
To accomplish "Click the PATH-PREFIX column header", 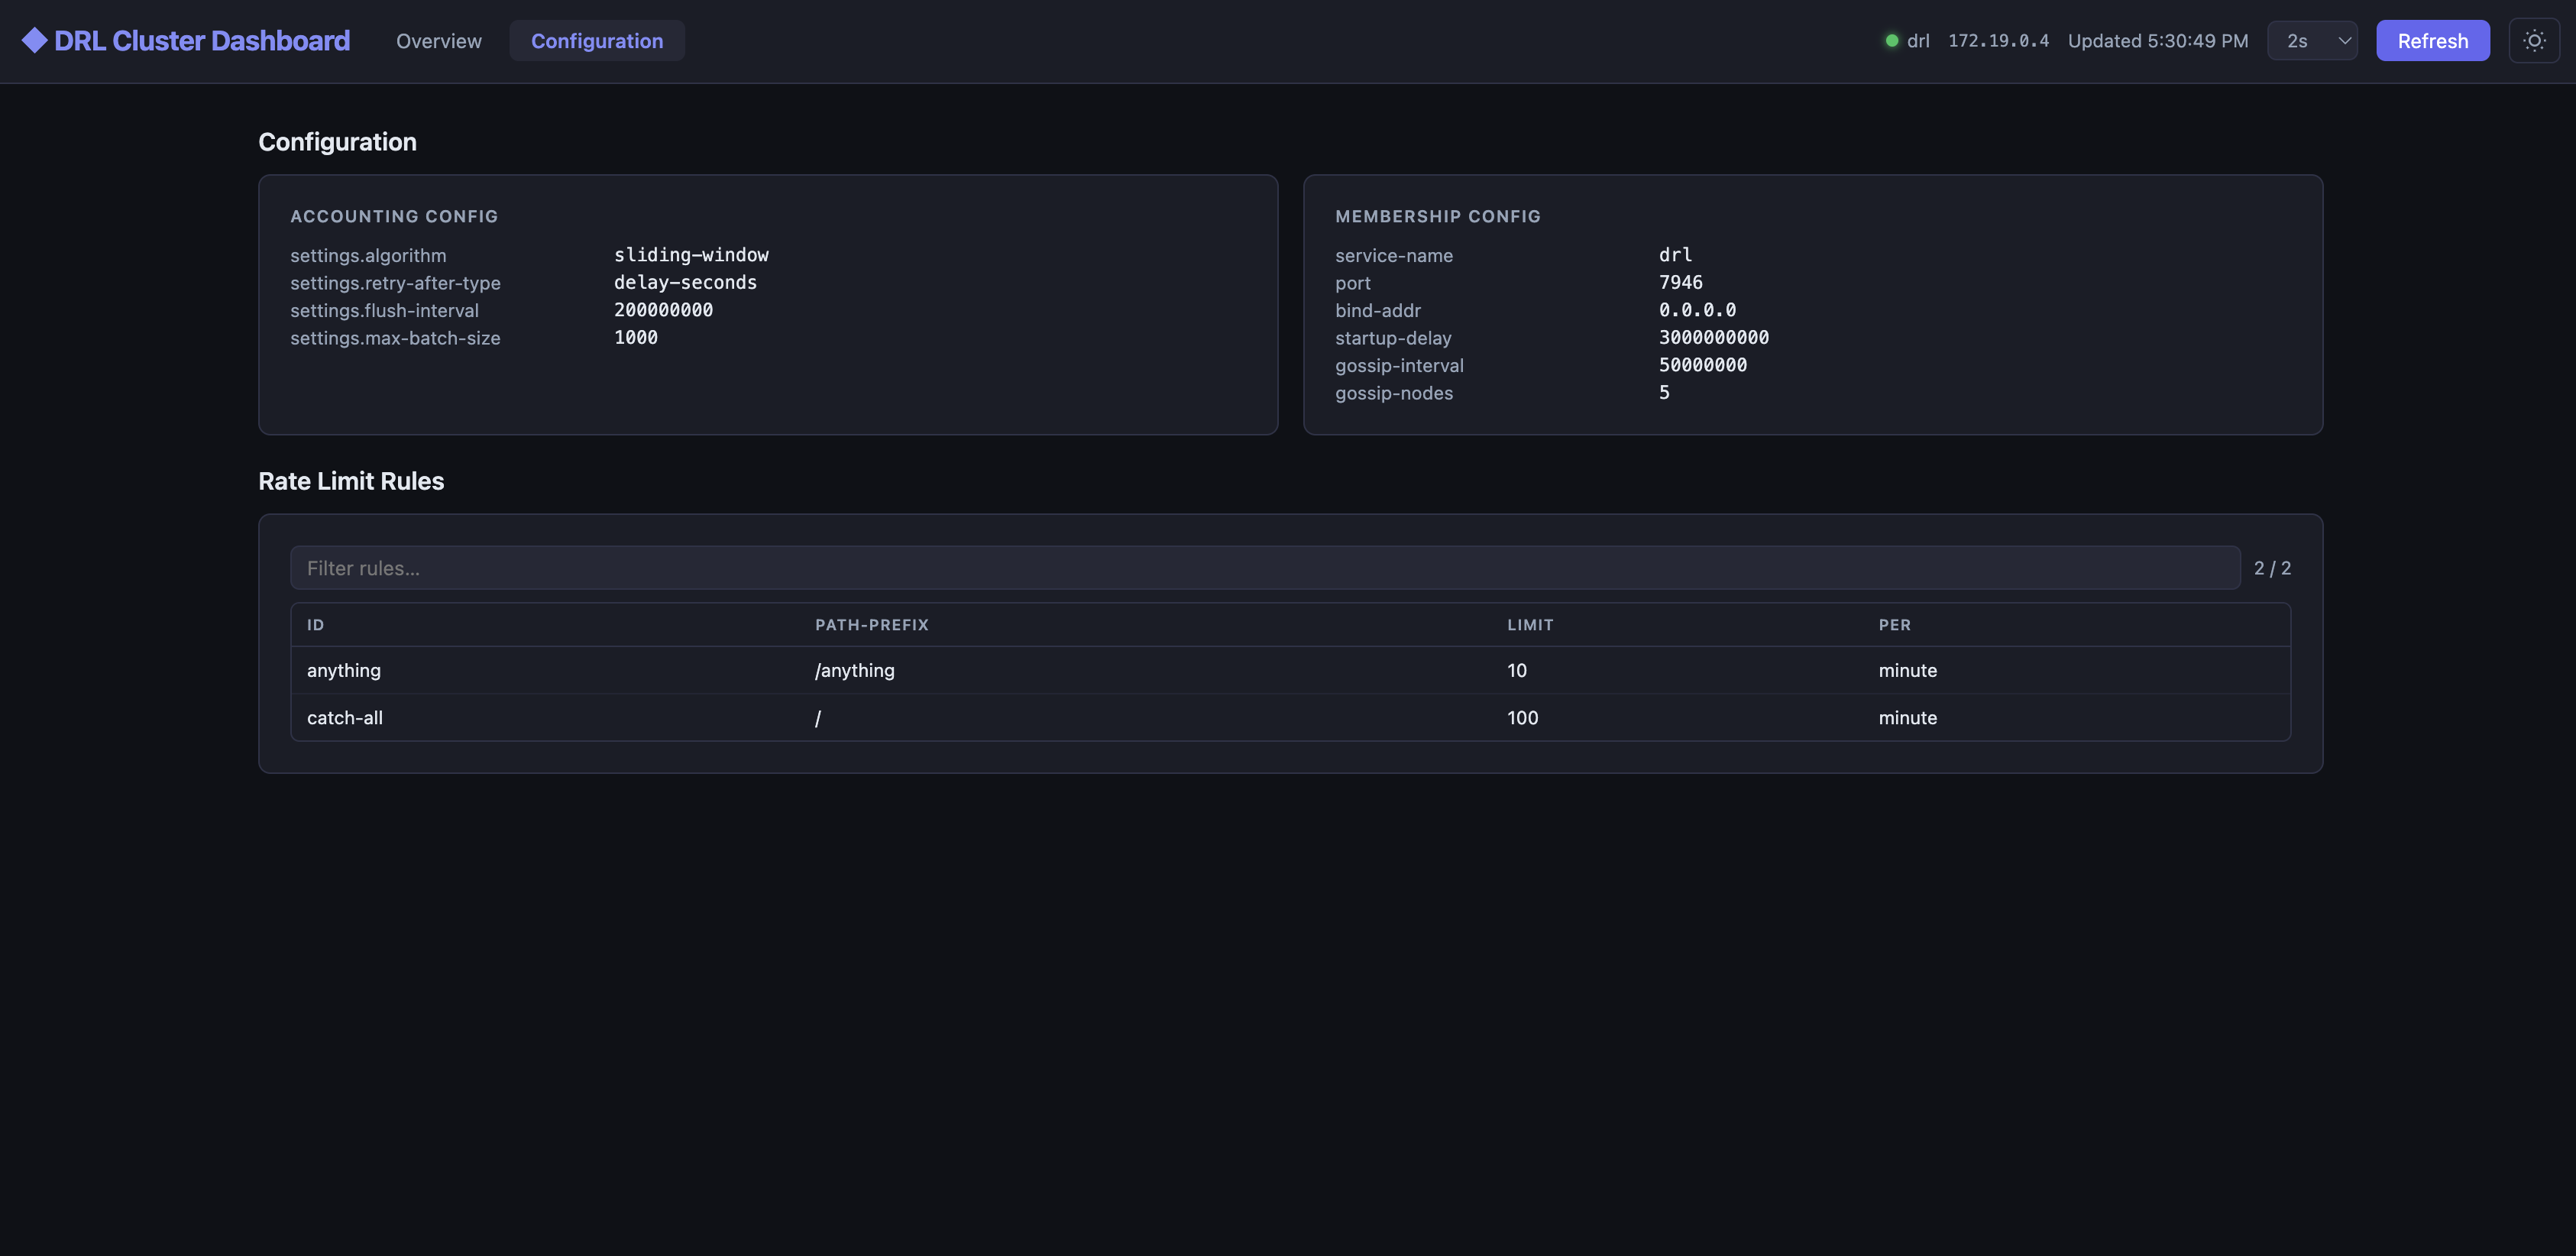I will pyautogui.click(x=872, y=625).
